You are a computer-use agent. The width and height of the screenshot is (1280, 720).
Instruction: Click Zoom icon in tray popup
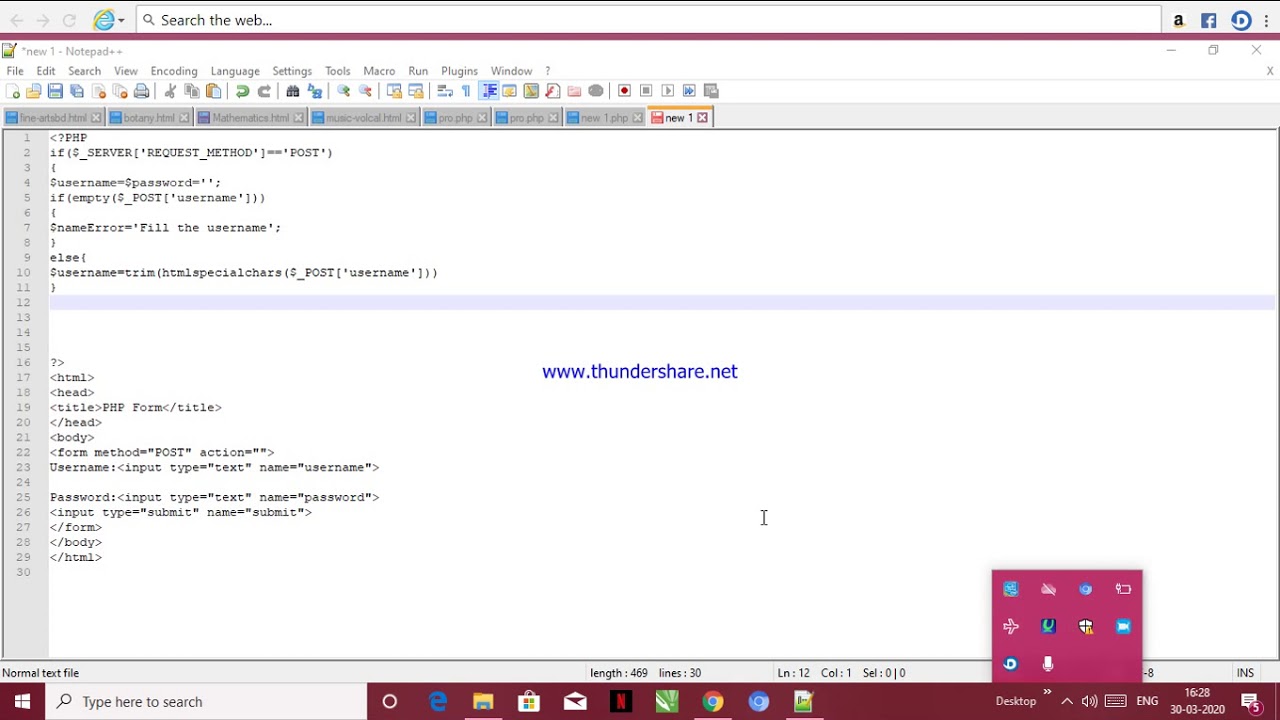coord(1123,627)
